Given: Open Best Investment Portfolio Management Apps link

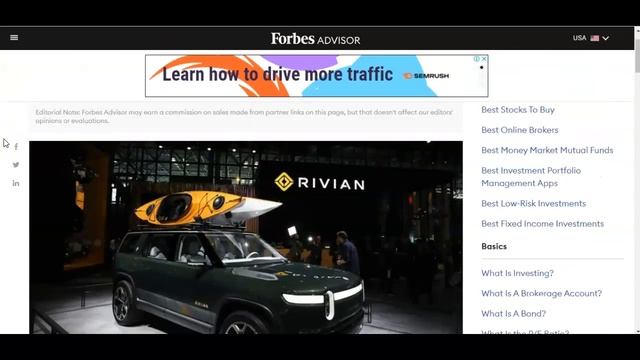Looking at the screenshot, I should (531, 177).
